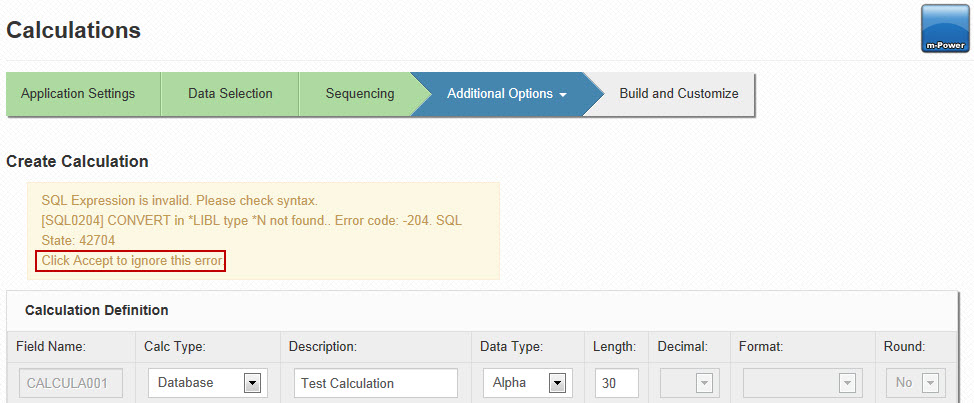The width and height of the screenshot is (974, 403).
Task: Open the disabled Format dropdown
Action: point(799,383)
